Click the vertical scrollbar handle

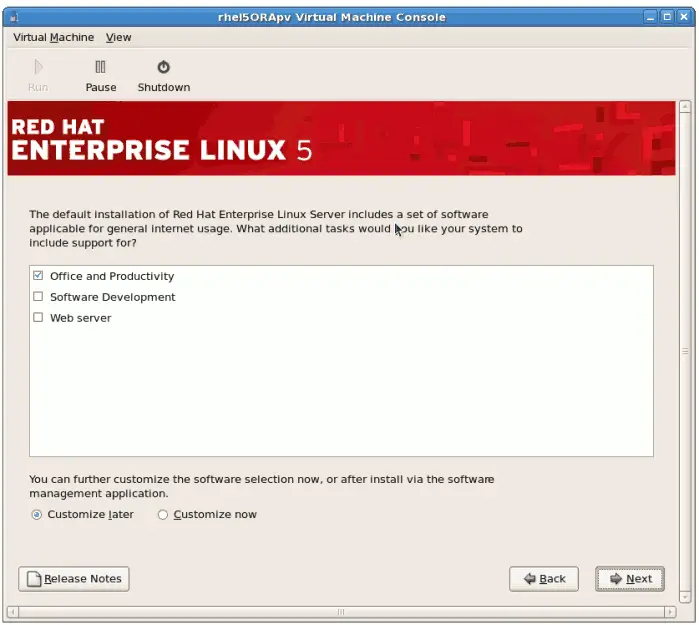[685, 350]
